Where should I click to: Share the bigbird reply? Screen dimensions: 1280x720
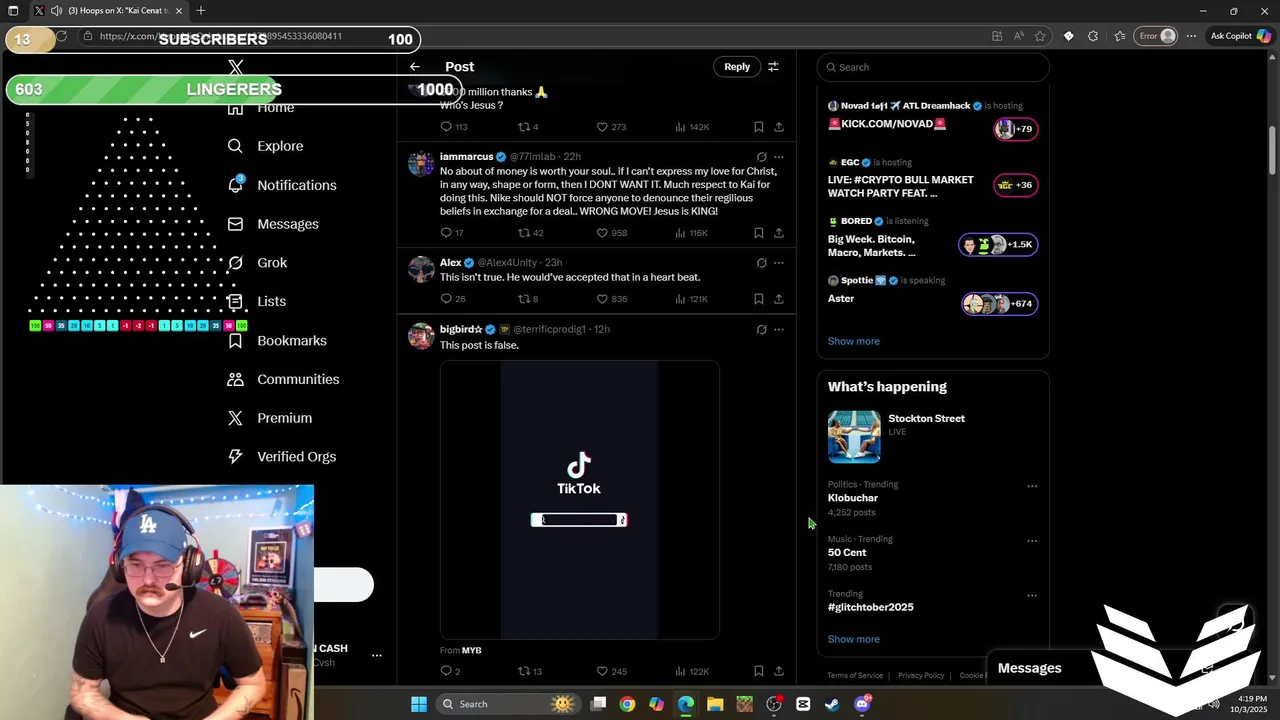click(x=779, y=671)
